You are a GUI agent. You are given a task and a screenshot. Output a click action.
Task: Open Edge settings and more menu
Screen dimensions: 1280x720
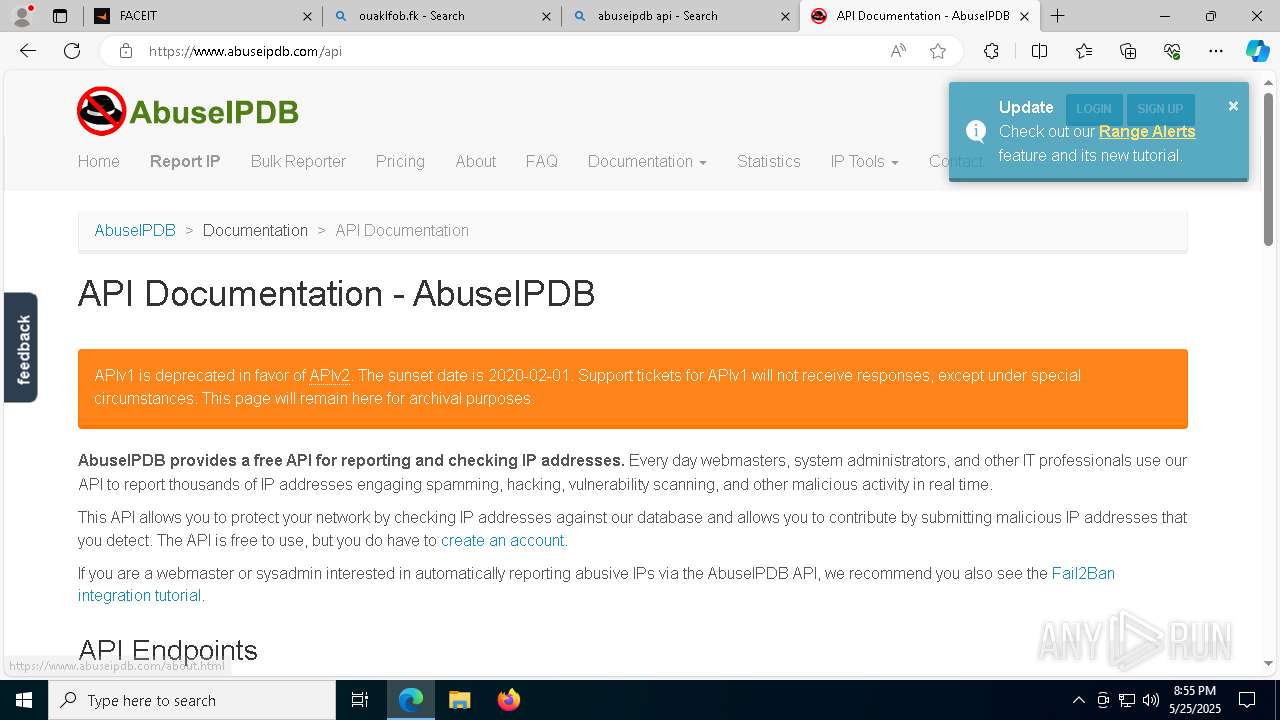[1216, 51]
